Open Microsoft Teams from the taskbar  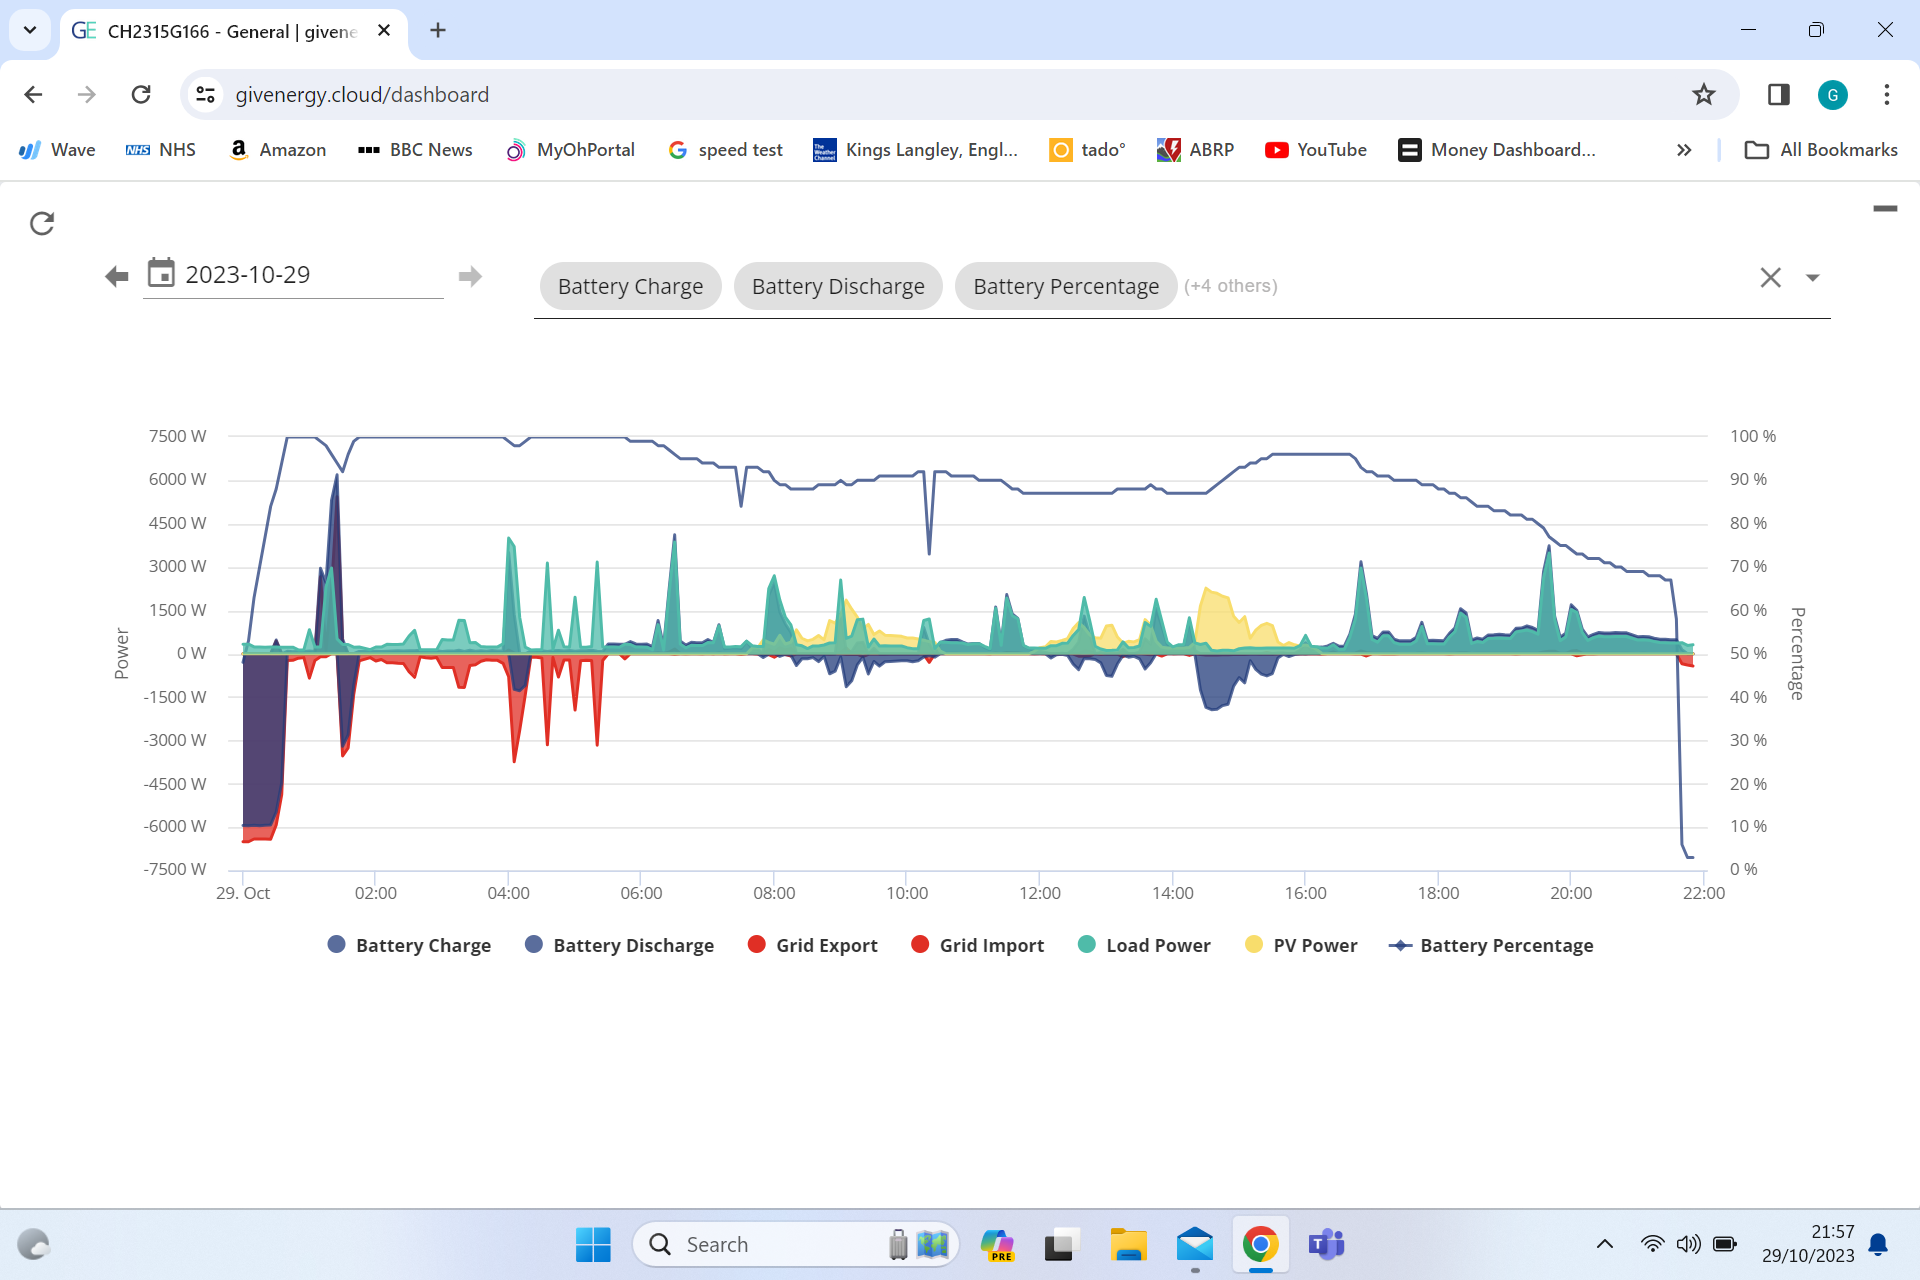point(1327,1244)
